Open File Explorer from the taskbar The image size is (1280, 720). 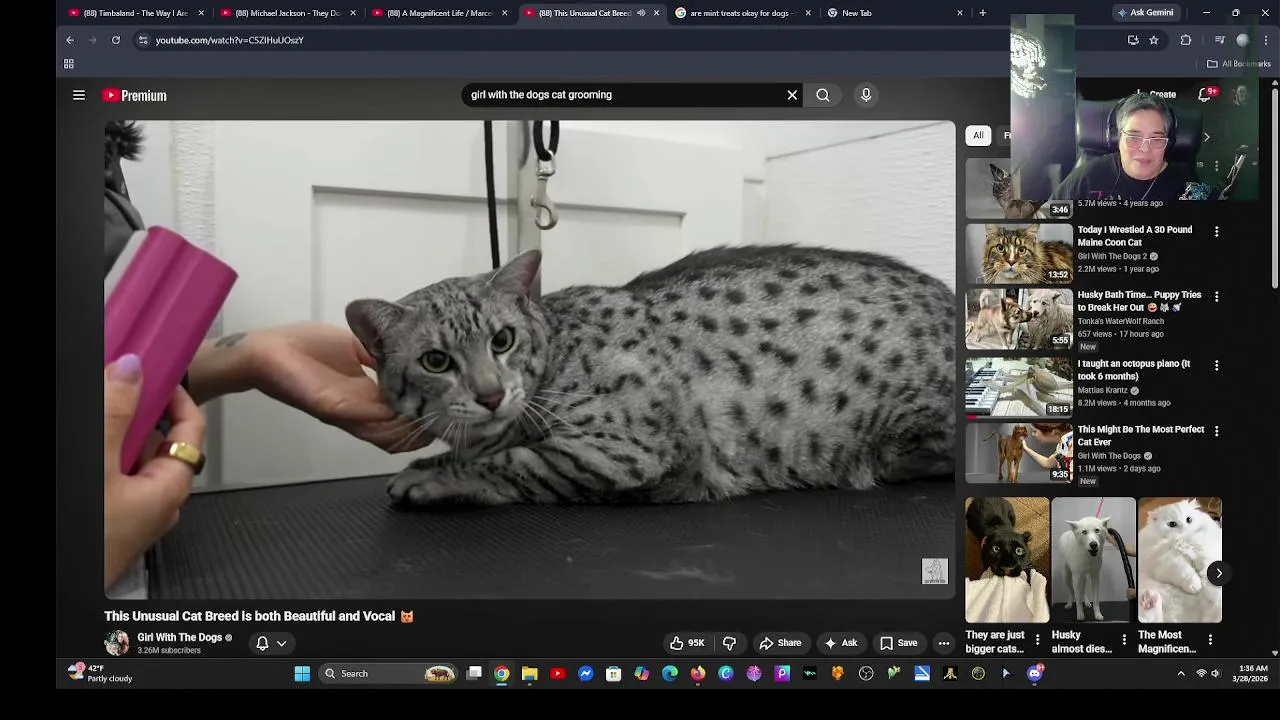point(530,674)
